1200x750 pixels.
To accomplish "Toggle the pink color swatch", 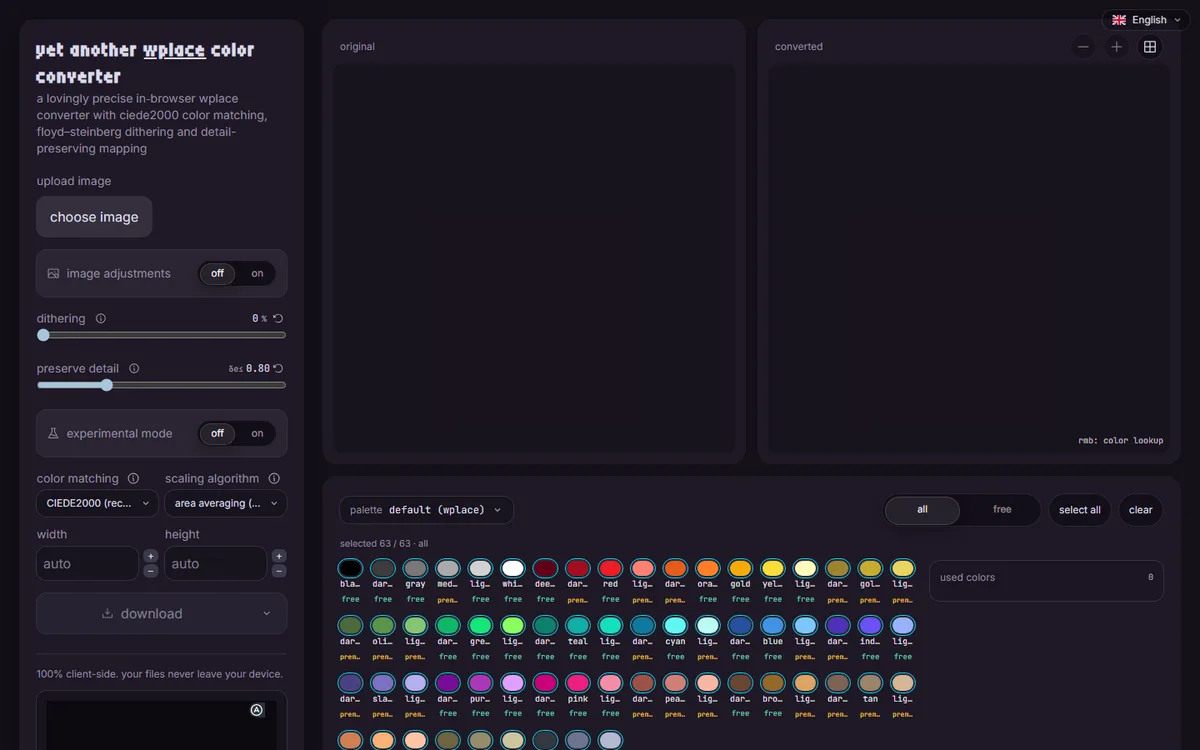I will pyautogui.click(x=578, y=682).
